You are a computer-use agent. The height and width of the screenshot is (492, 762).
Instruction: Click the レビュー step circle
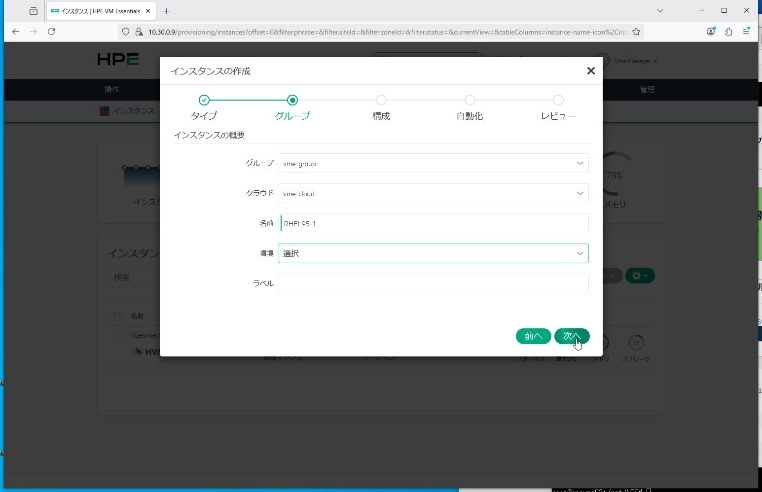coord(558,100)
